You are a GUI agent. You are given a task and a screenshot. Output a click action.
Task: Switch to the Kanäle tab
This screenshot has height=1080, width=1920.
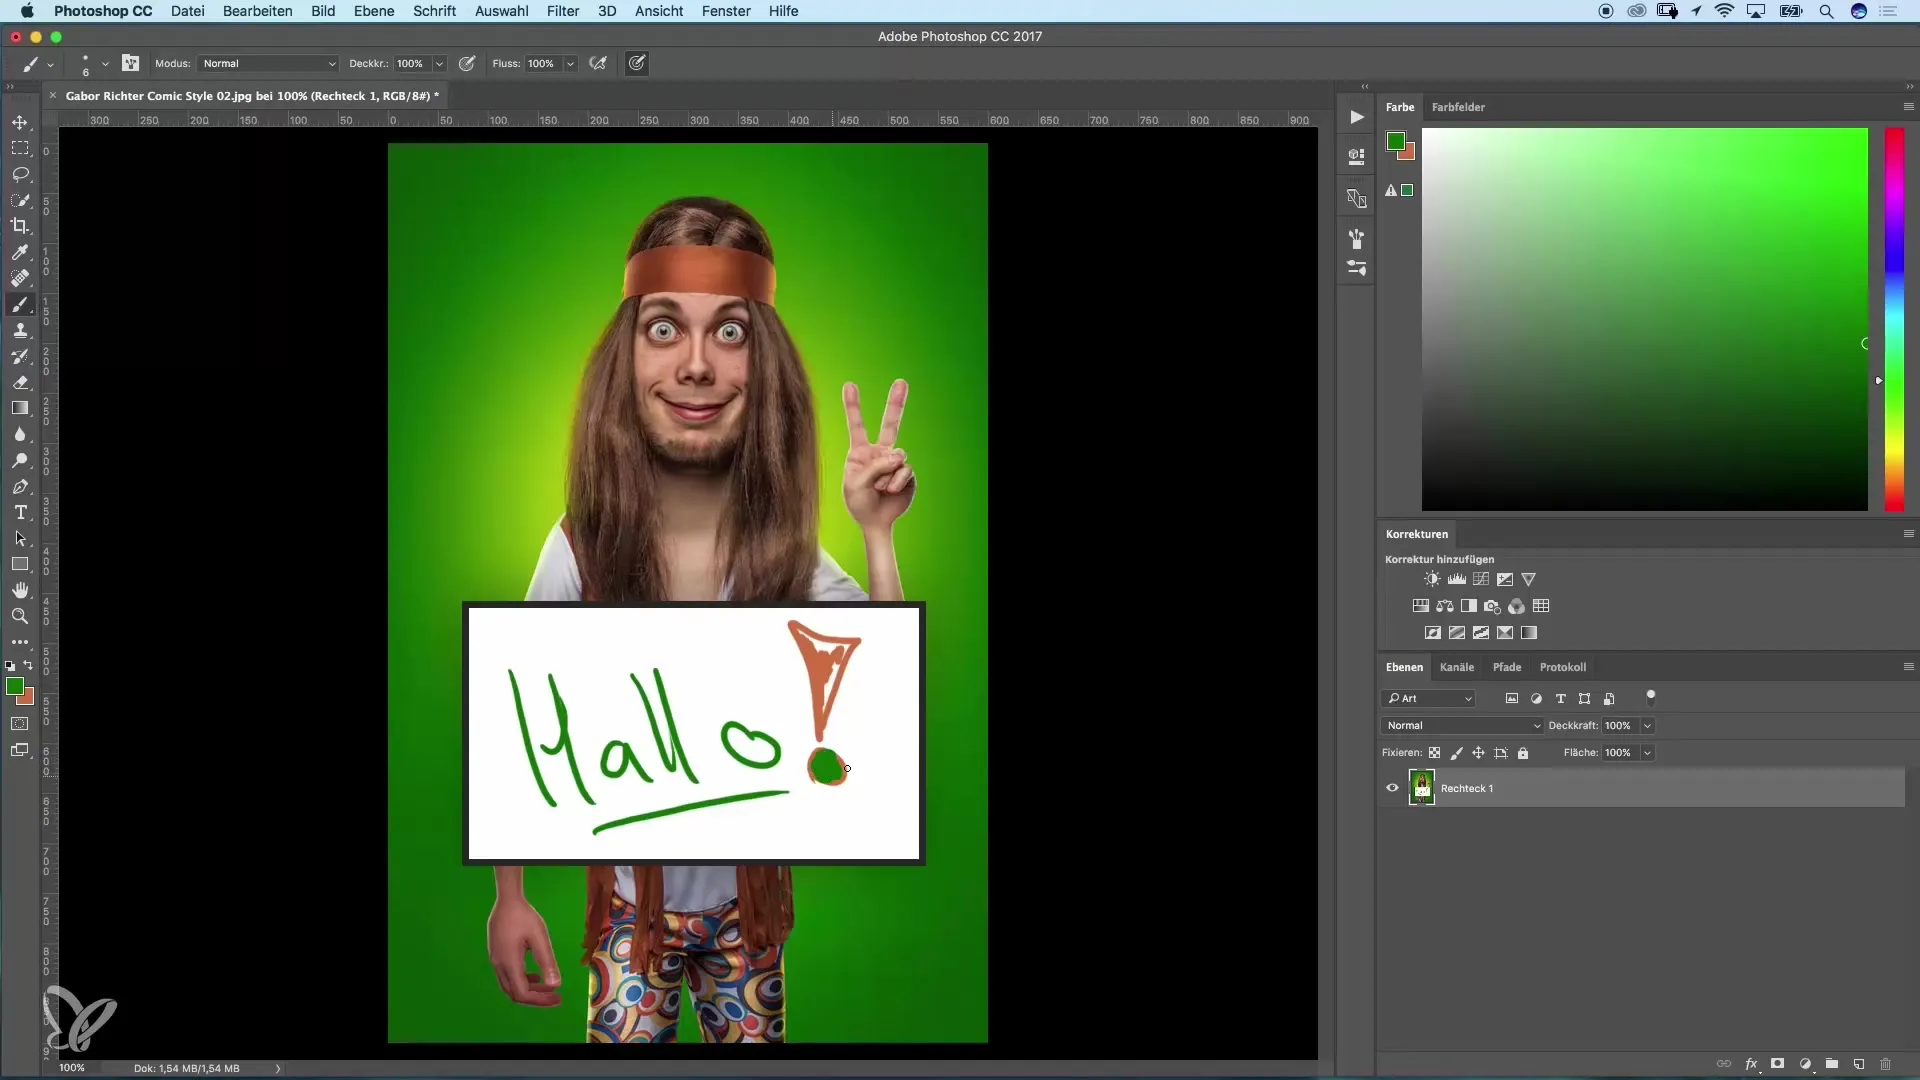point(1457,667)
